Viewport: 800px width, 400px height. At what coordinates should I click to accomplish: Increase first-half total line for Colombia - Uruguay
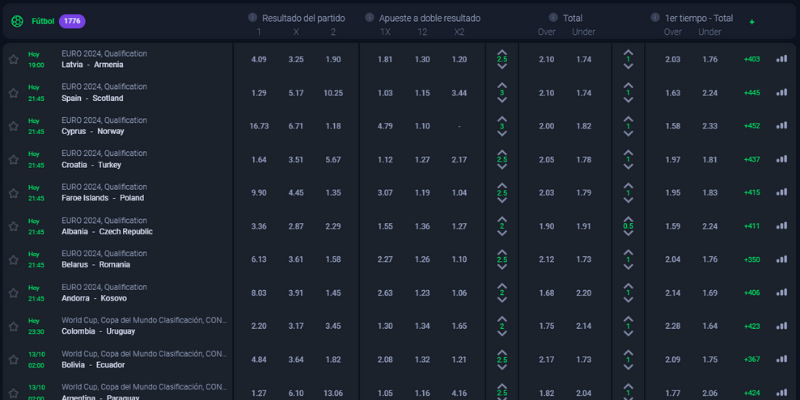click(x=628, y=319)
